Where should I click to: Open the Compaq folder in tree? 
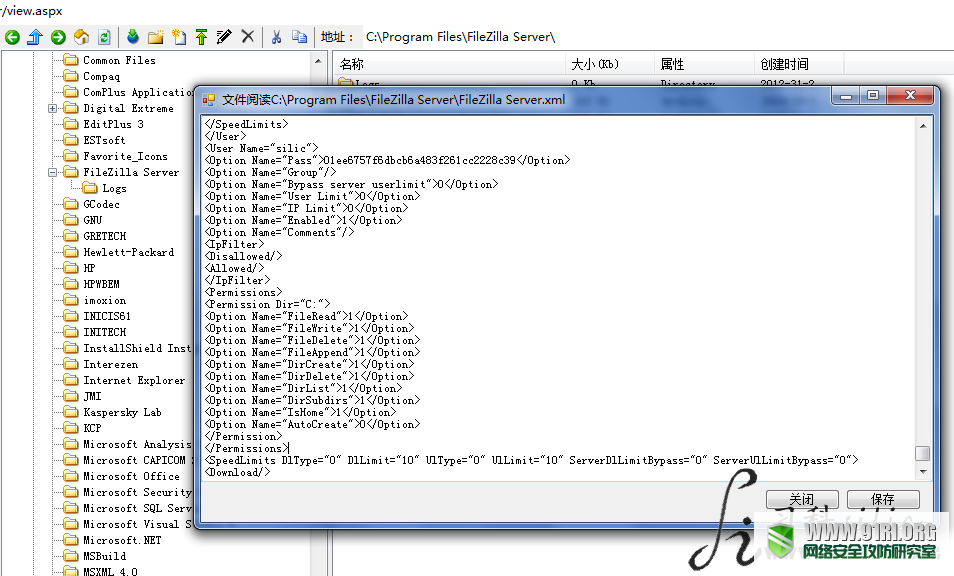coord(102,77)
